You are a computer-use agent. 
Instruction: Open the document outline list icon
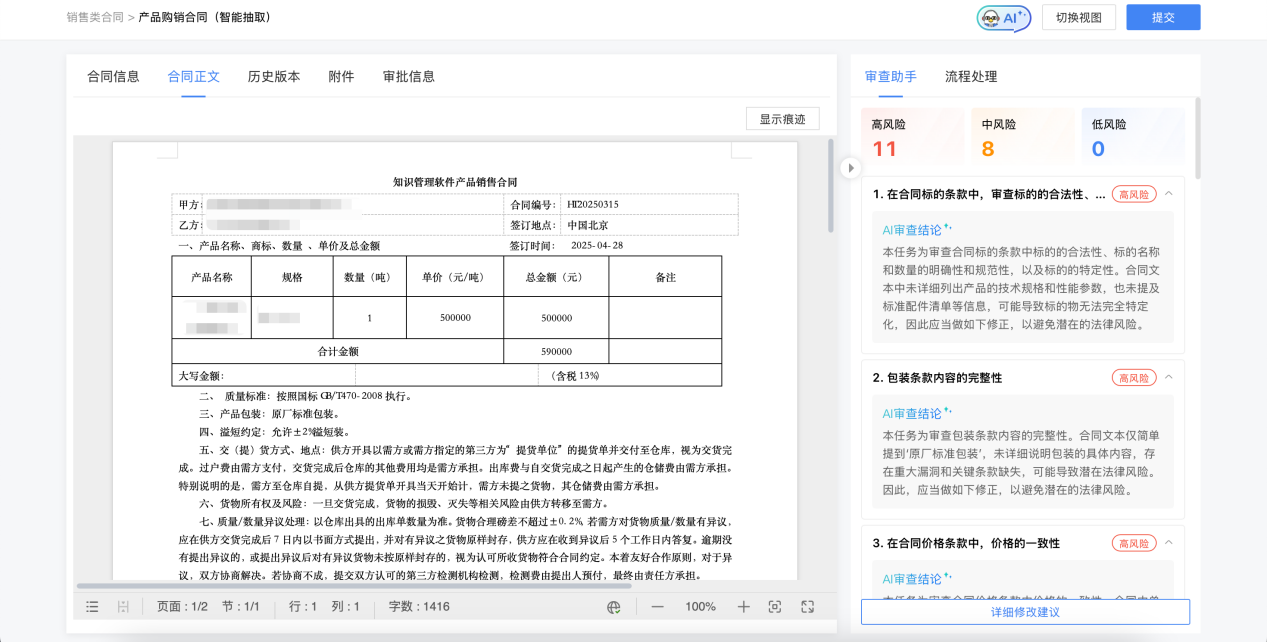point(92,607)
